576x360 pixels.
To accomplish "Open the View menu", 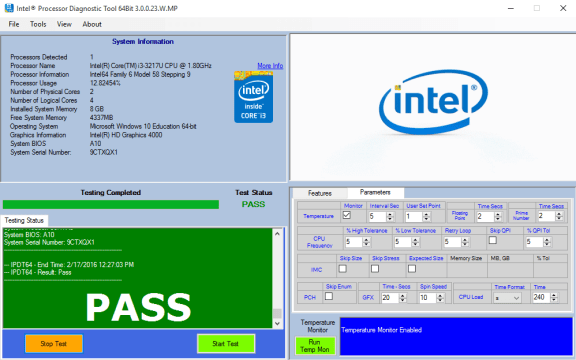I will click(x=64, y=24).
